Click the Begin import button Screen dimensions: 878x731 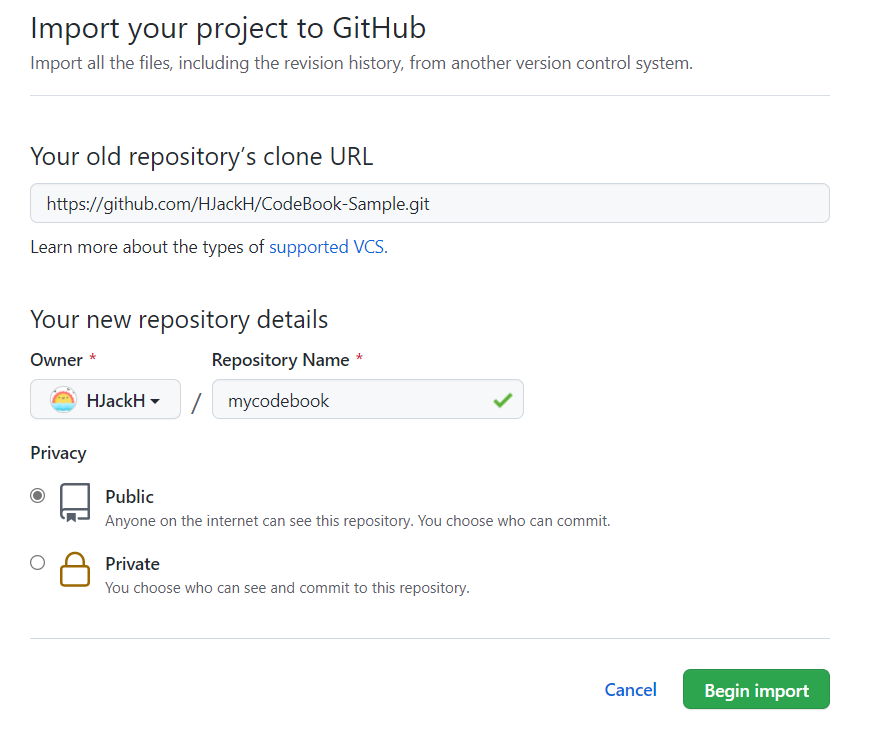click(756, 689)
